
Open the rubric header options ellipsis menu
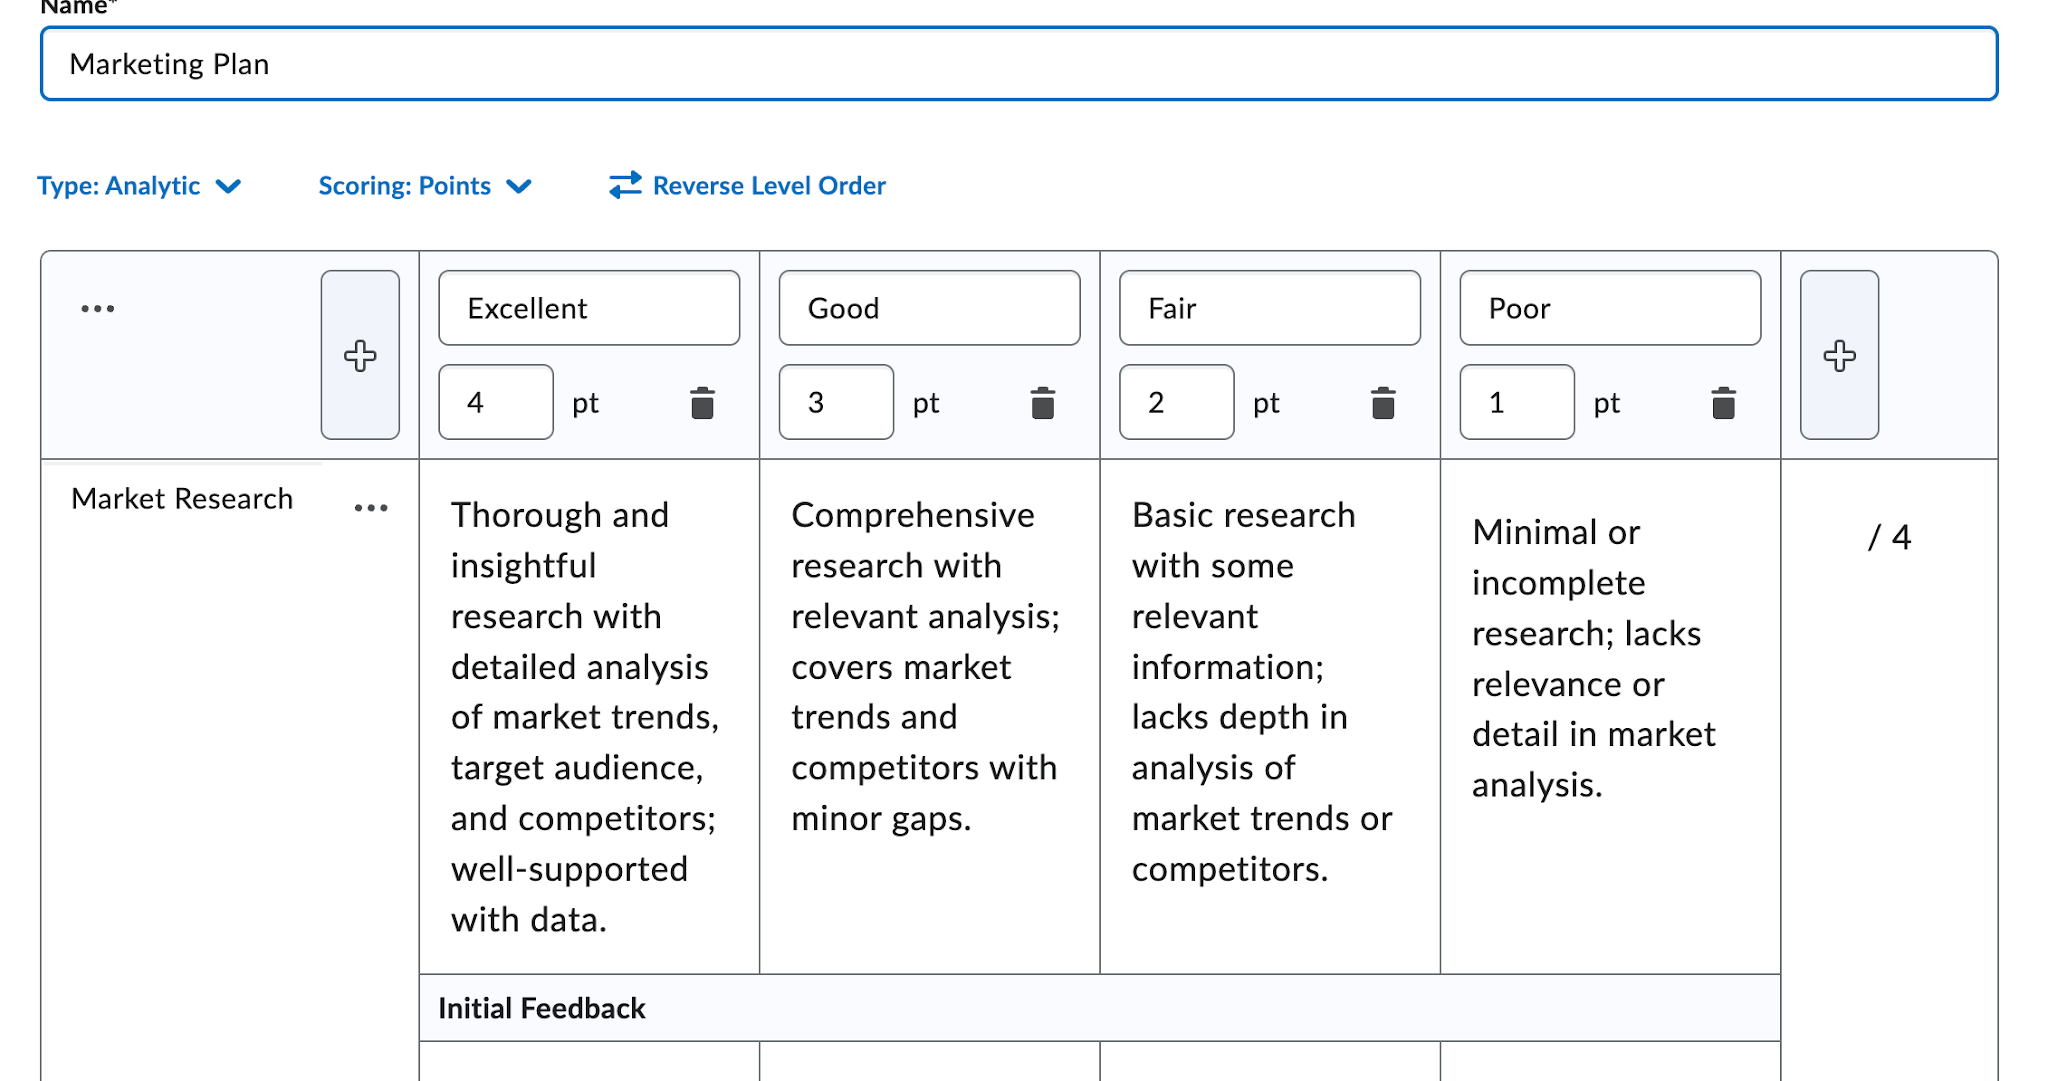(x=98, y=309)
